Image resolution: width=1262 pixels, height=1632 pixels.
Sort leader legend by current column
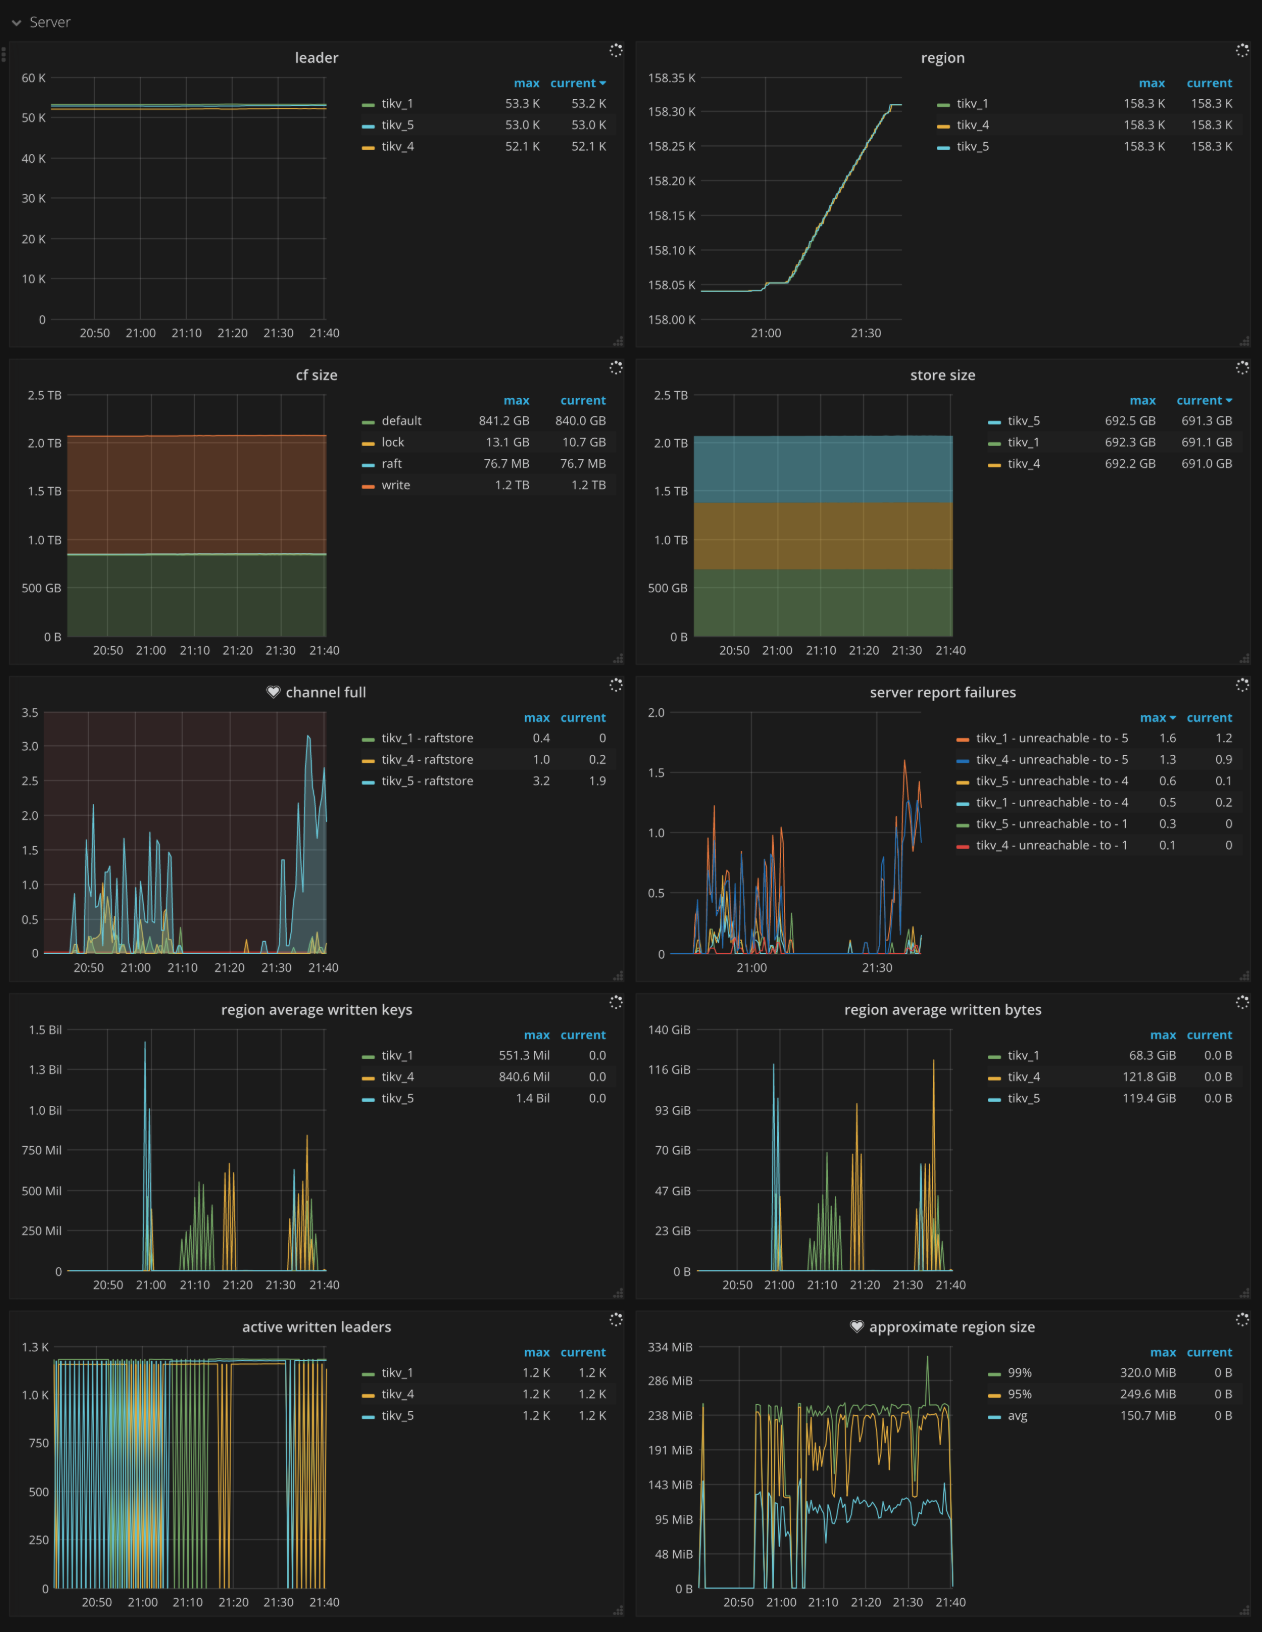(577, 84)
